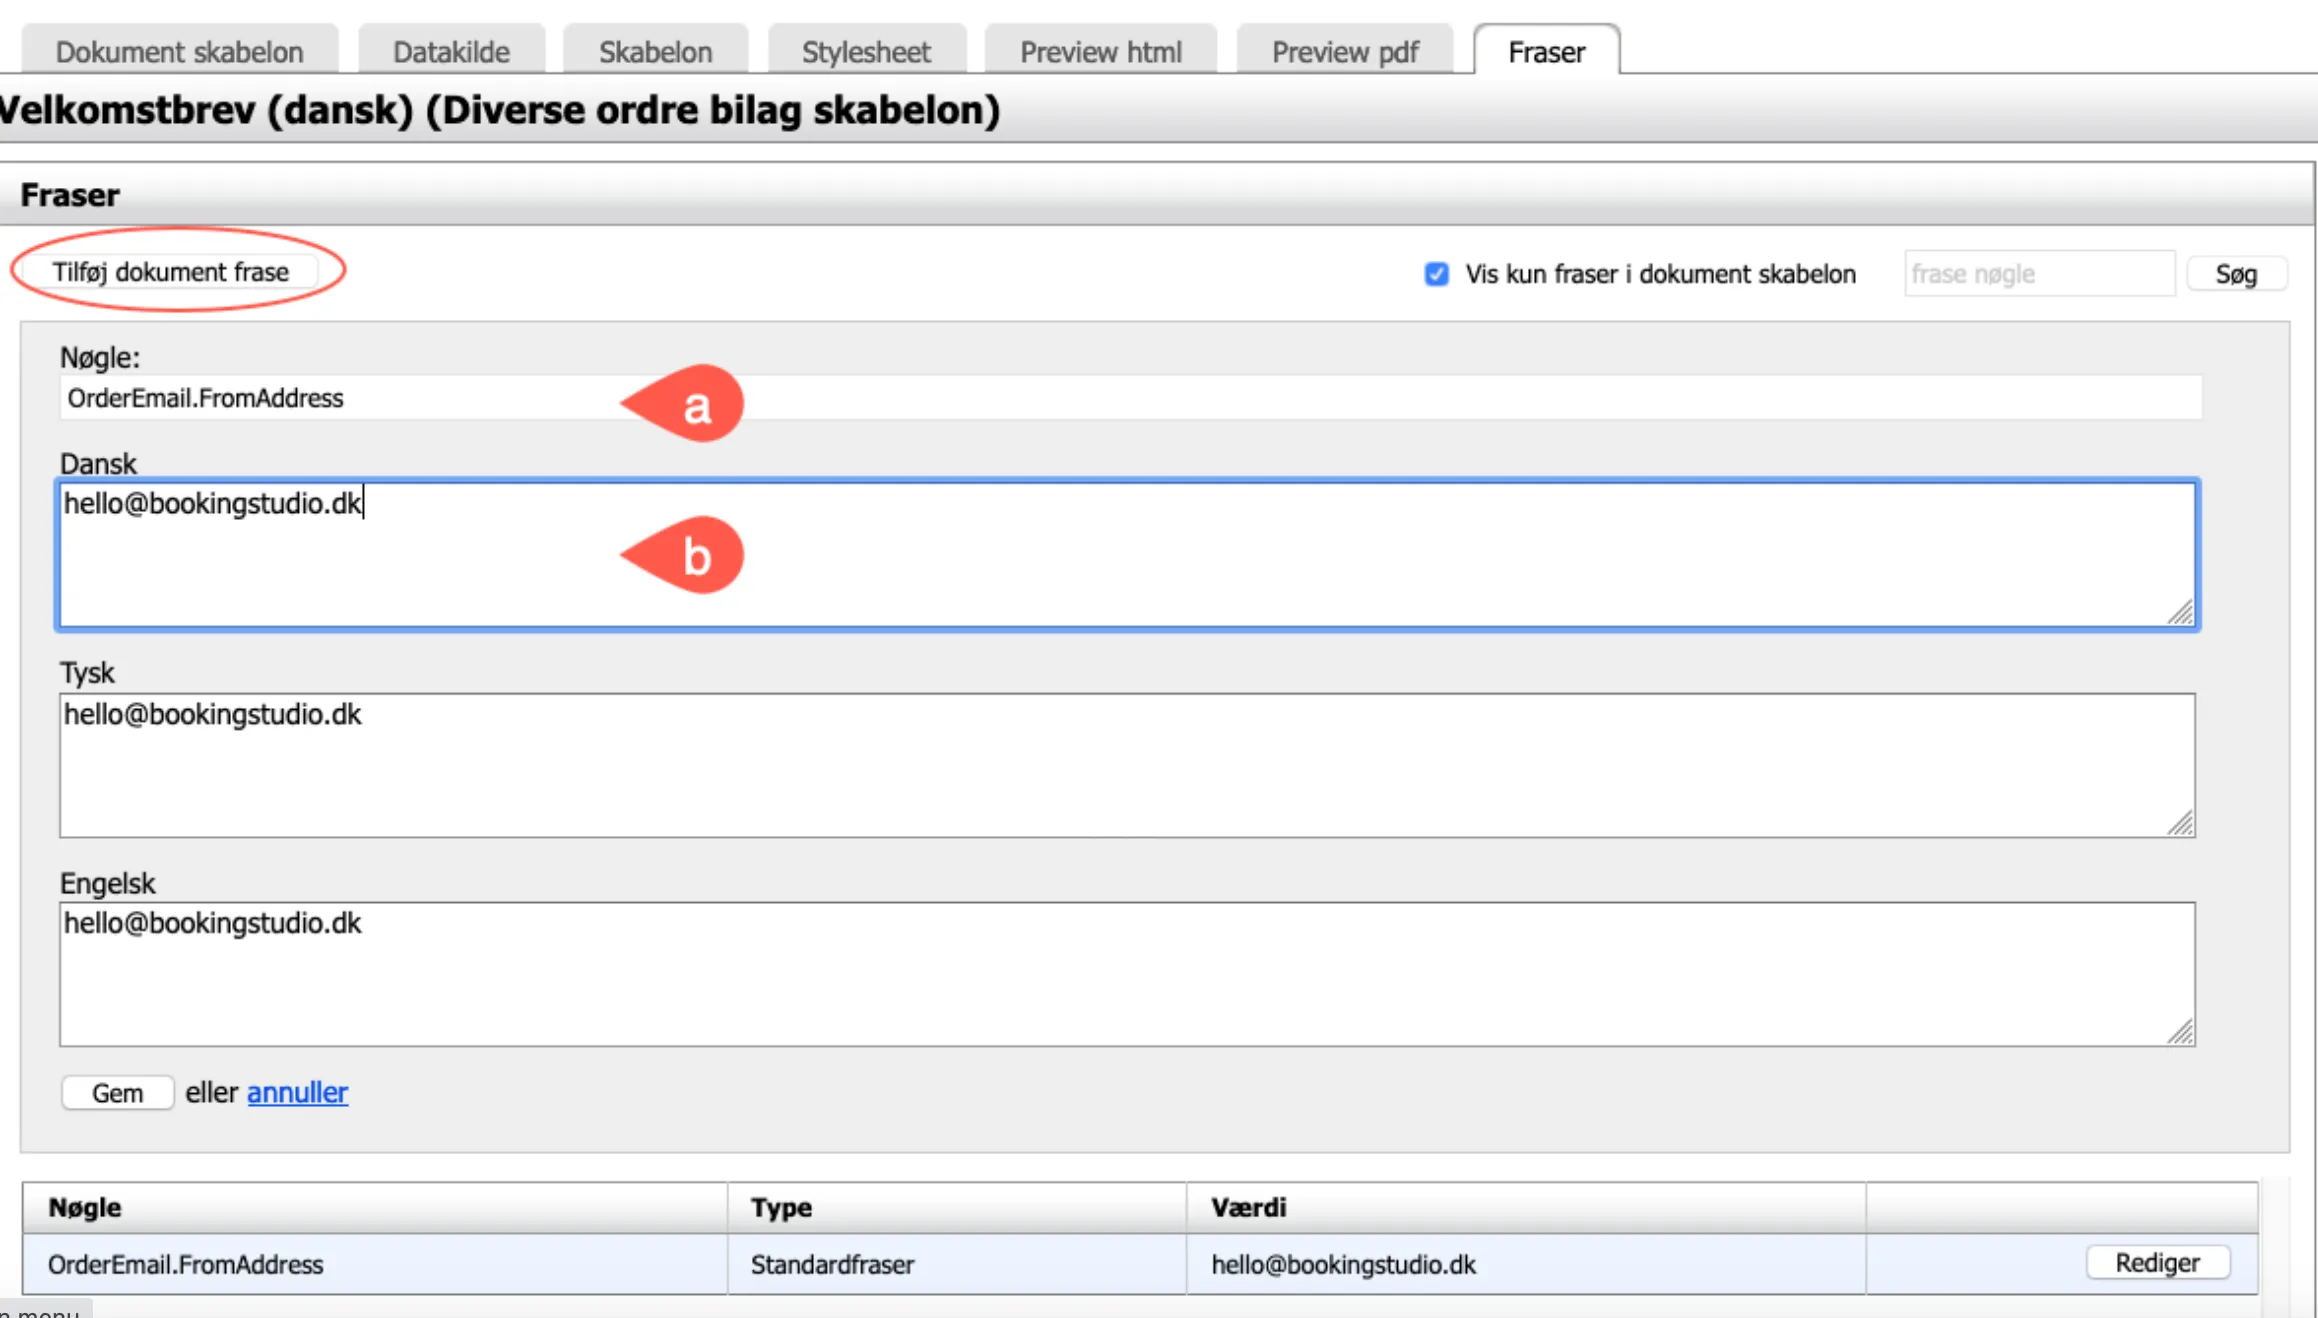Uncheck Vis kun fraser i dokument skabelon

(x=1436, y=274)
